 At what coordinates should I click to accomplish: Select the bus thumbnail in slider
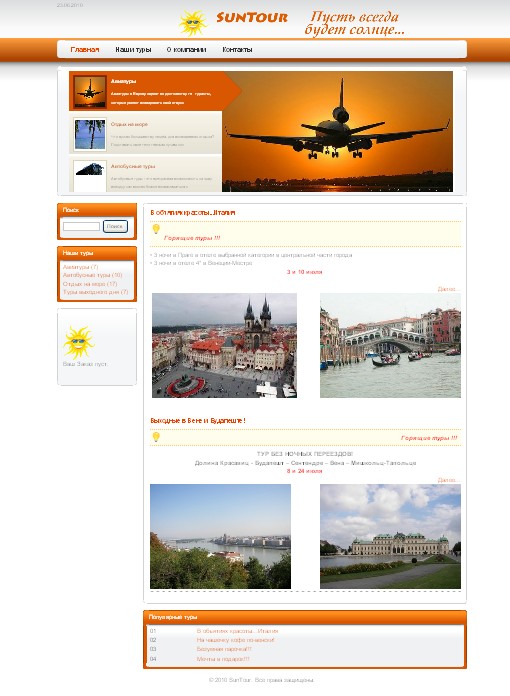click(x=90, y=176)
